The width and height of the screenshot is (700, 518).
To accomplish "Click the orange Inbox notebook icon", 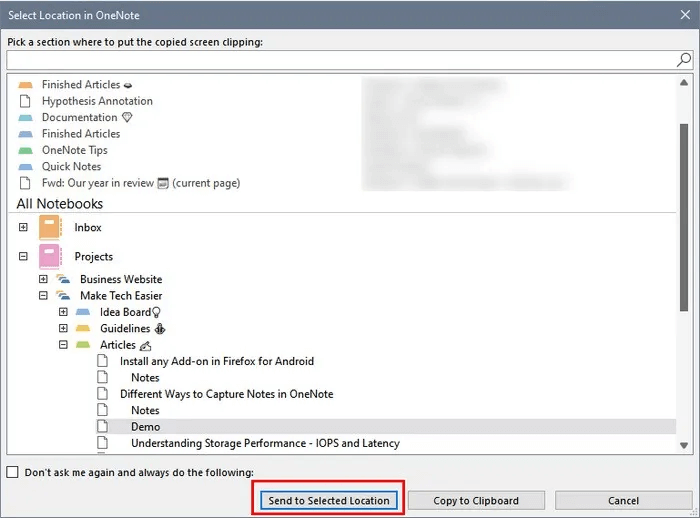I will 50,227.
